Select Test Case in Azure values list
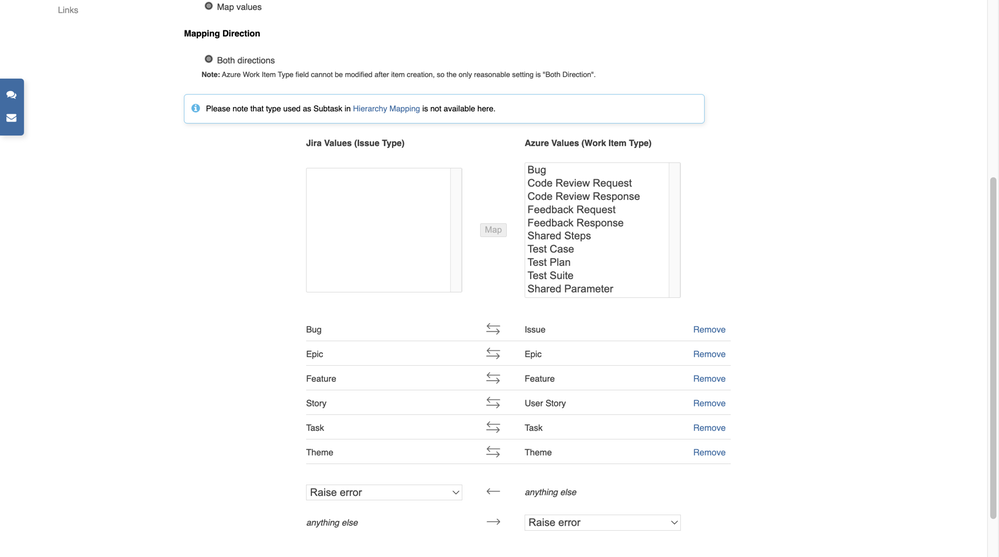This screenshot has height=557, width=999. pos(550,249)
